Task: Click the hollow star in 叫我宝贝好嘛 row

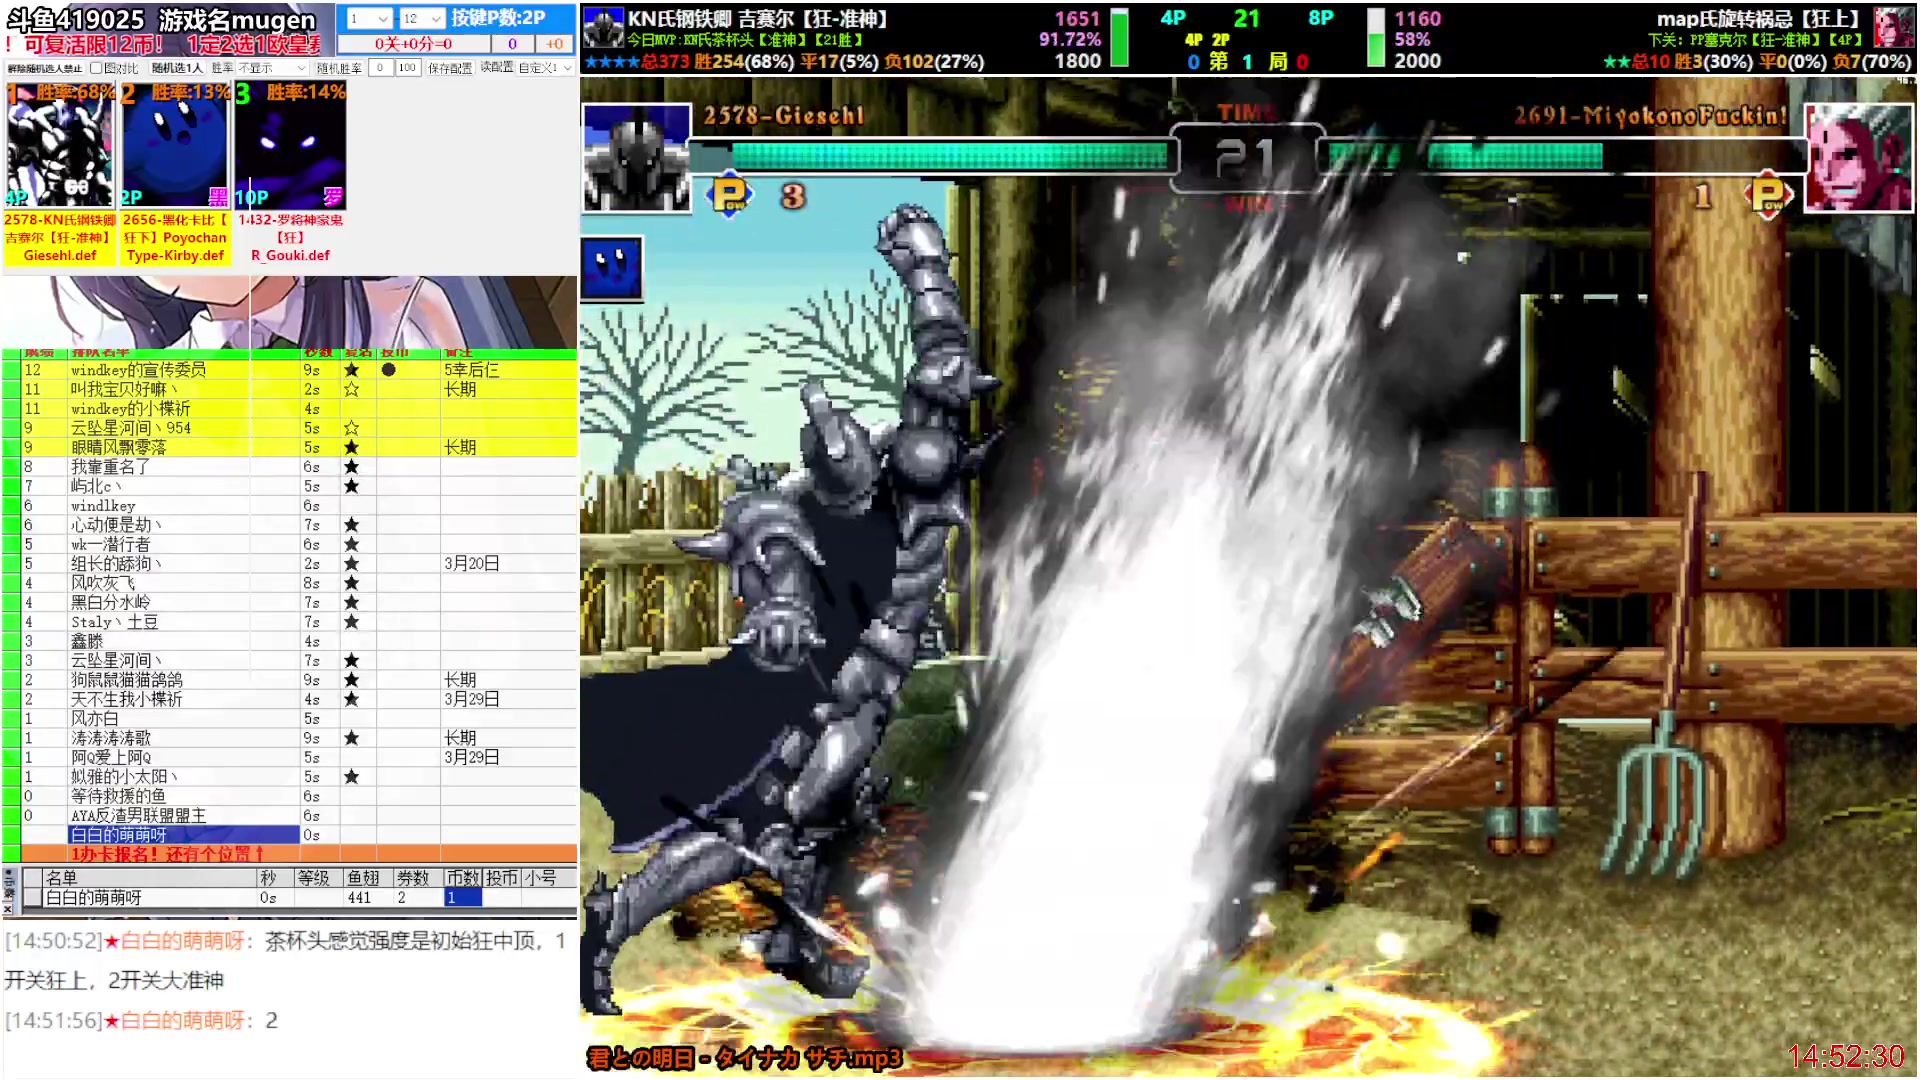Action: point(351,389)
